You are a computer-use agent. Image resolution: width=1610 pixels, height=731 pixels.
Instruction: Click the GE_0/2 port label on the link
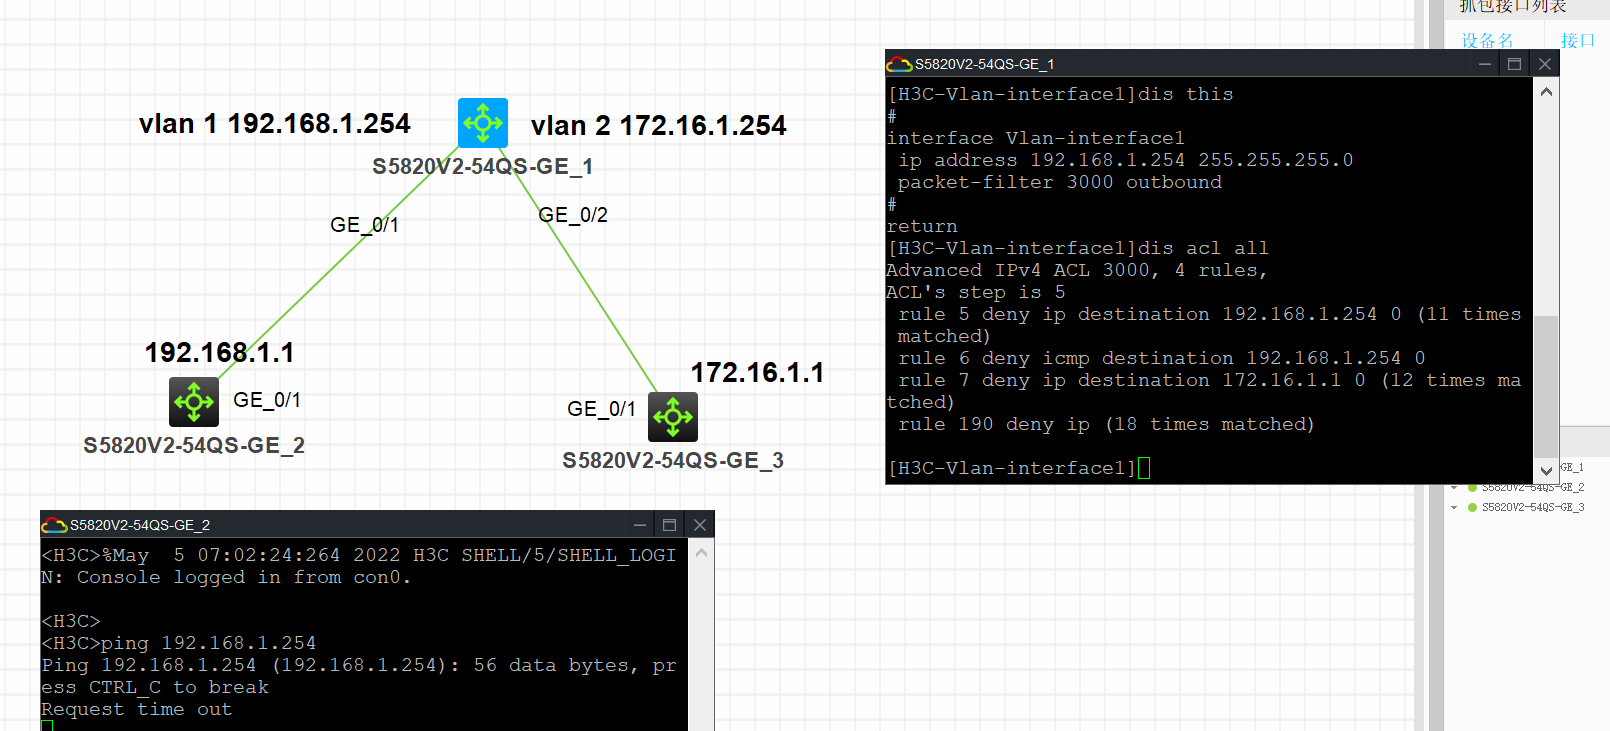pyautogui.click(x=573, y=216)
